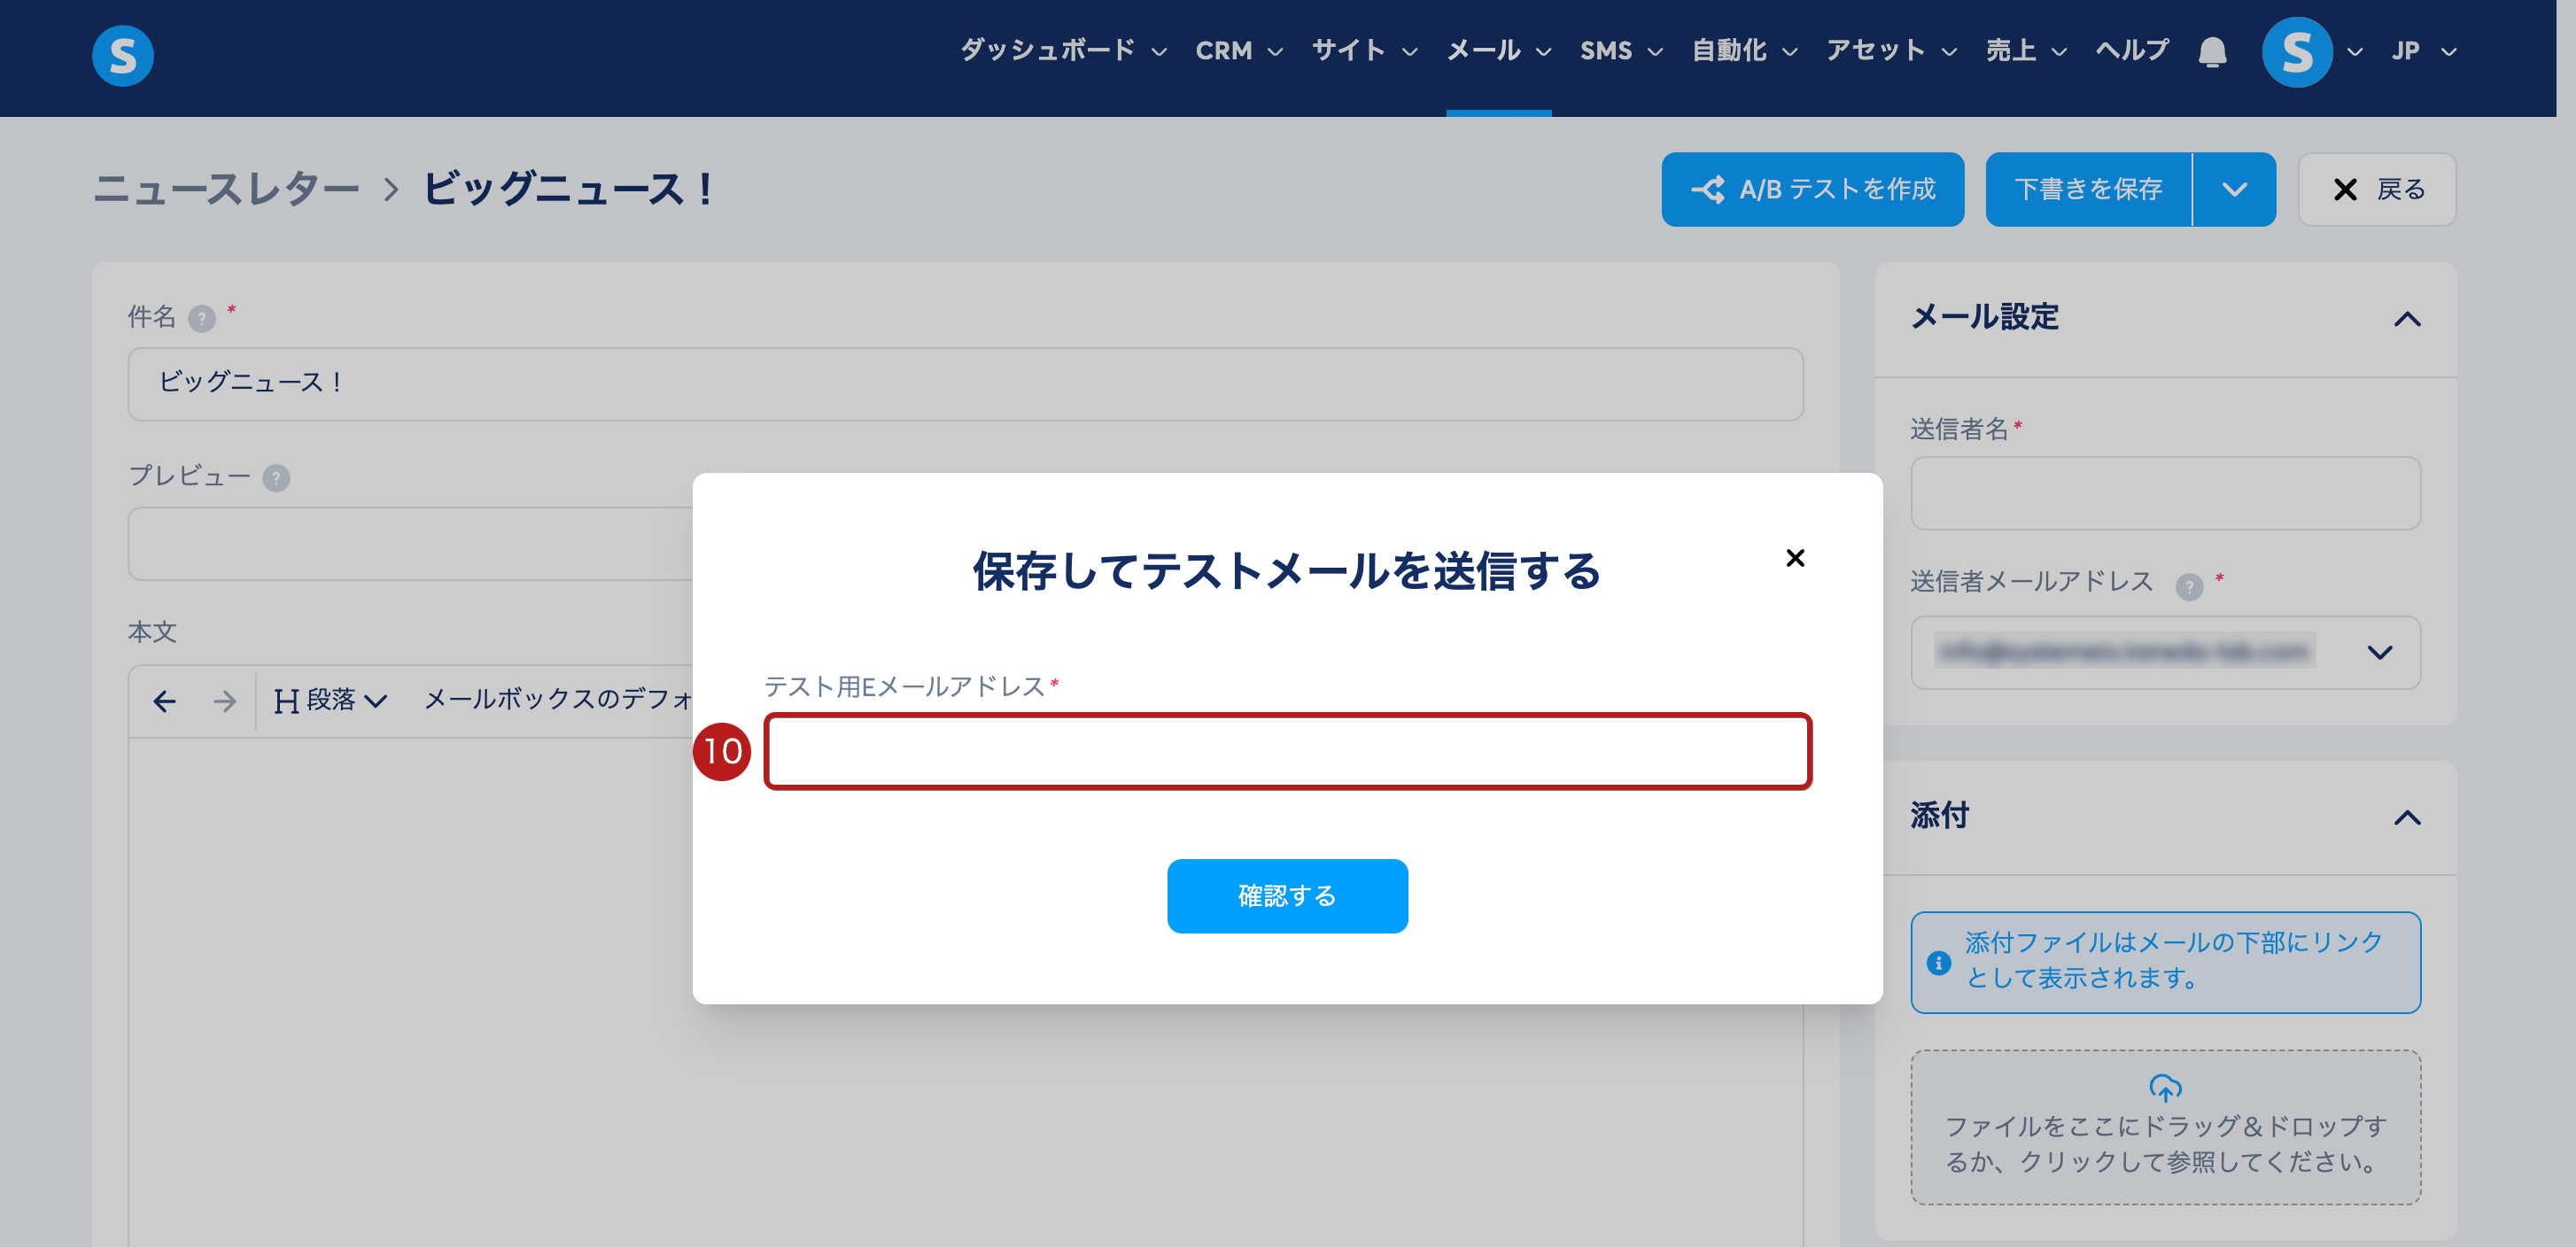Open the メール menu

pyautogui.click(x=1499, y=50)
